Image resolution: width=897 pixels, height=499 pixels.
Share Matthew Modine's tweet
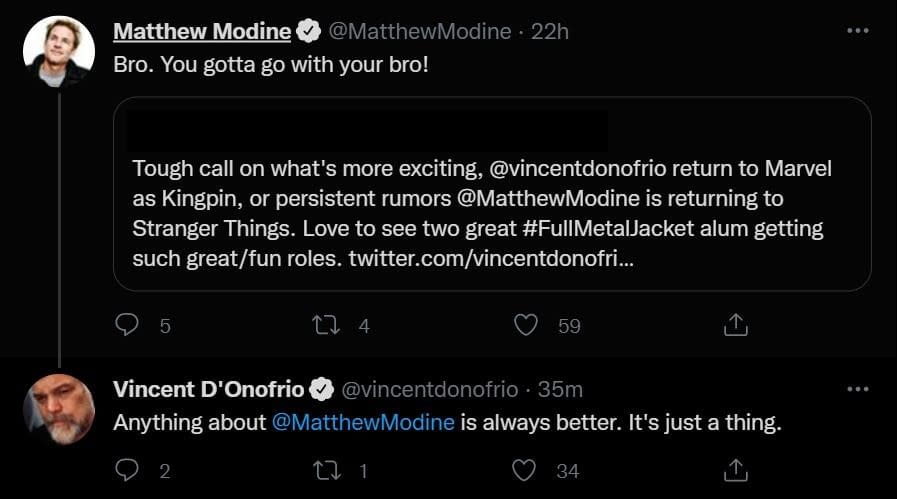[x=735, y=325]
